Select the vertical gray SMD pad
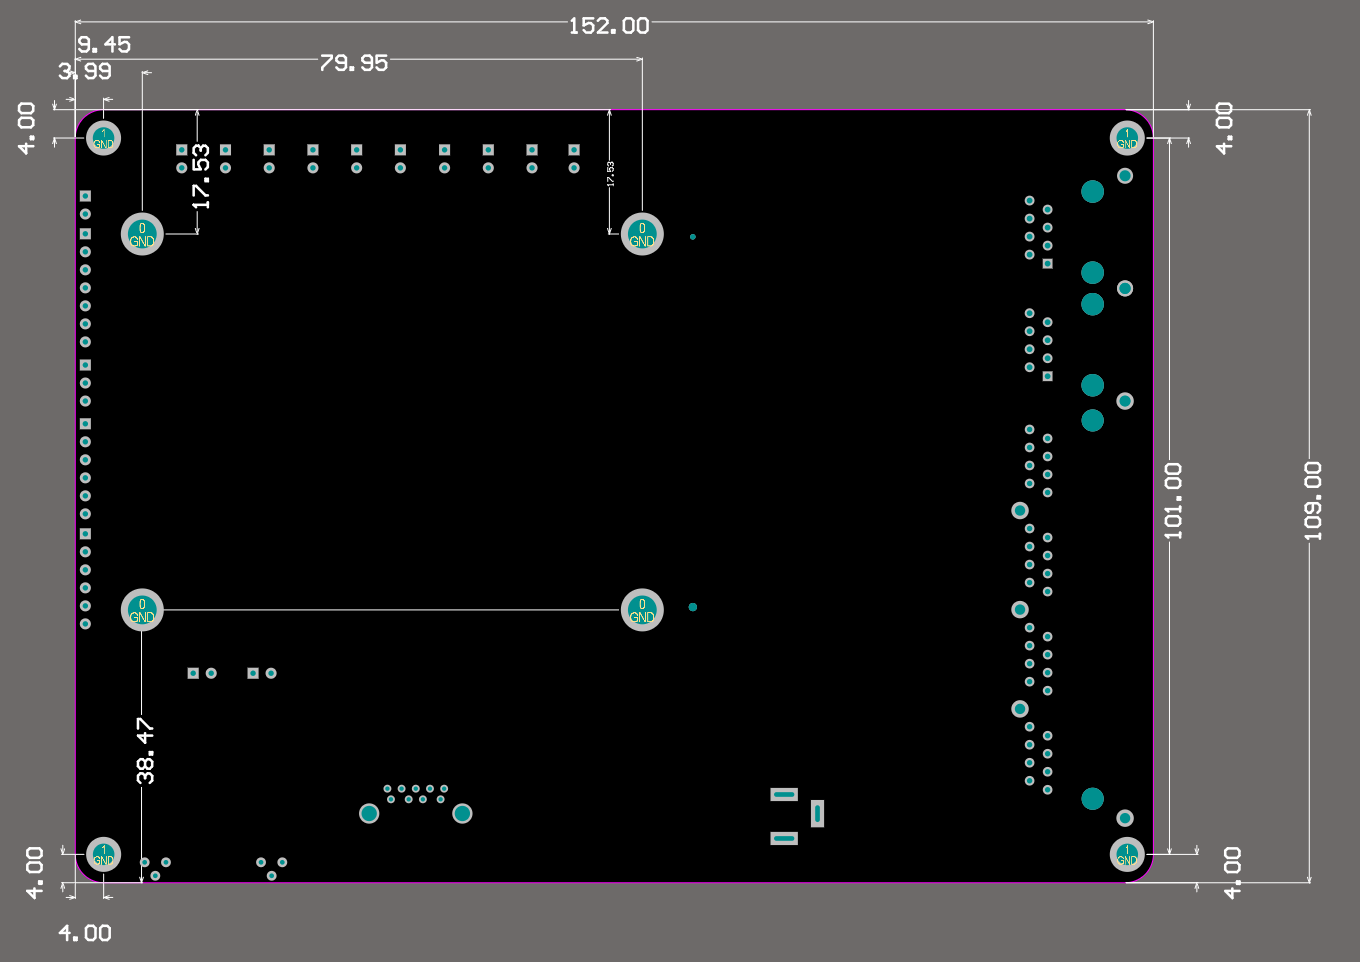The width and height of the screenshot is (1360, 962). (817, 814)
